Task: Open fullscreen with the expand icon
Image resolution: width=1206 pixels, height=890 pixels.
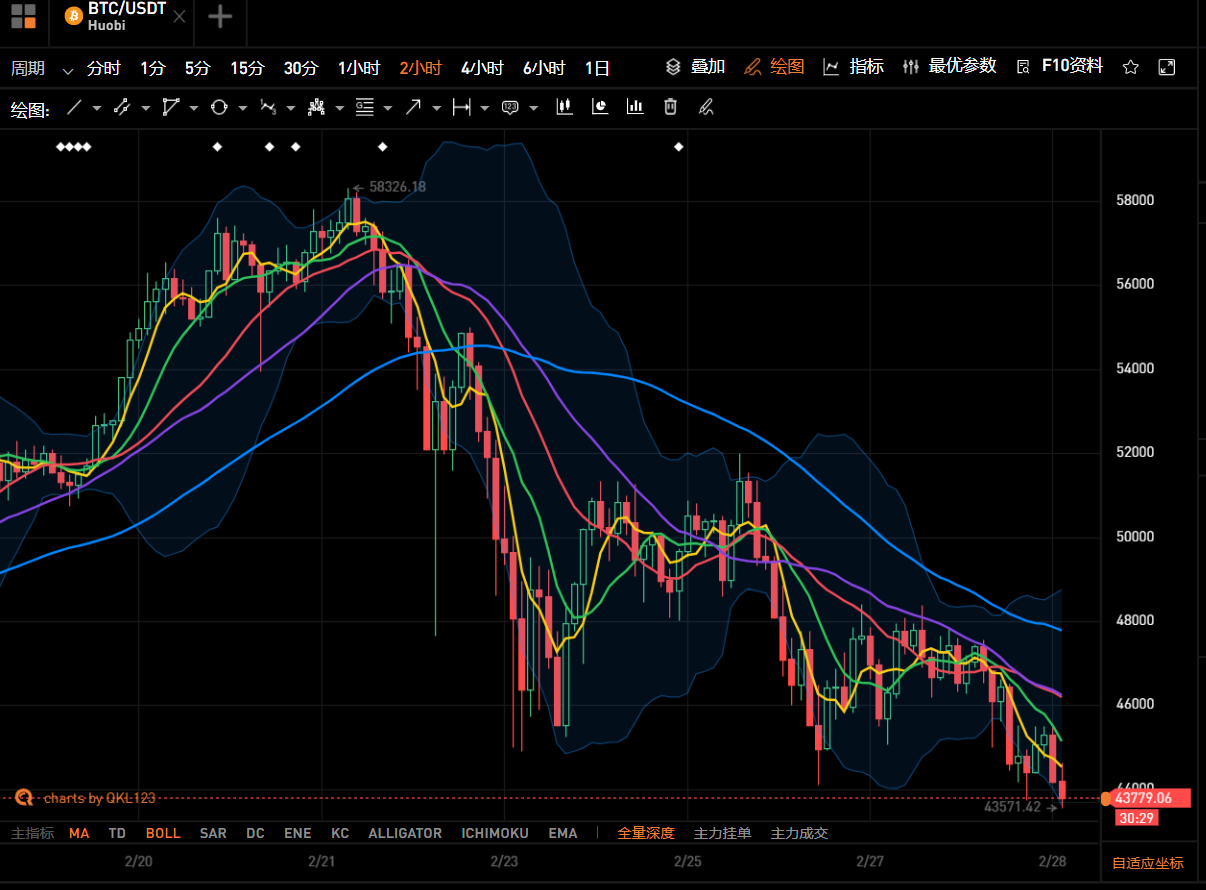Action: pos(1166,67)
